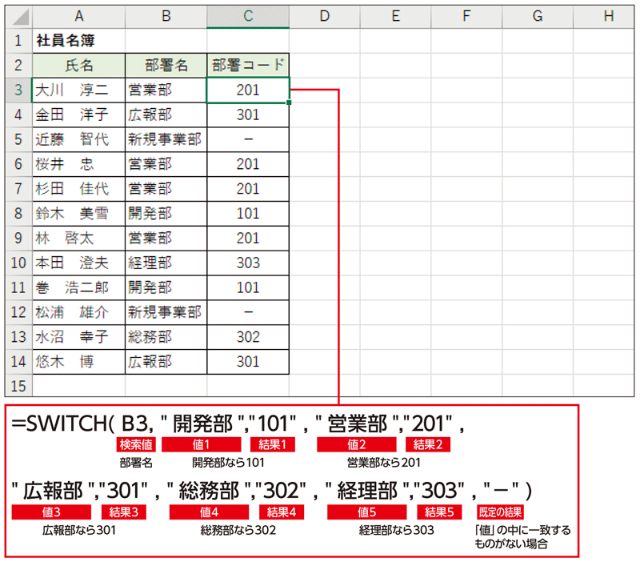Select column header A
The height and width of the screenshot is (562, 640).
coord(79,16)
